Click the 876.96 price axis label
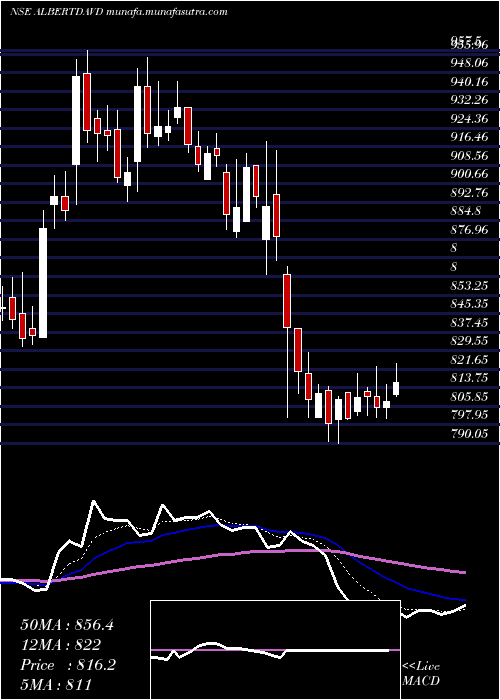This screenshot has width=500, height=700. pyautogui.click(x=469, y=229)
